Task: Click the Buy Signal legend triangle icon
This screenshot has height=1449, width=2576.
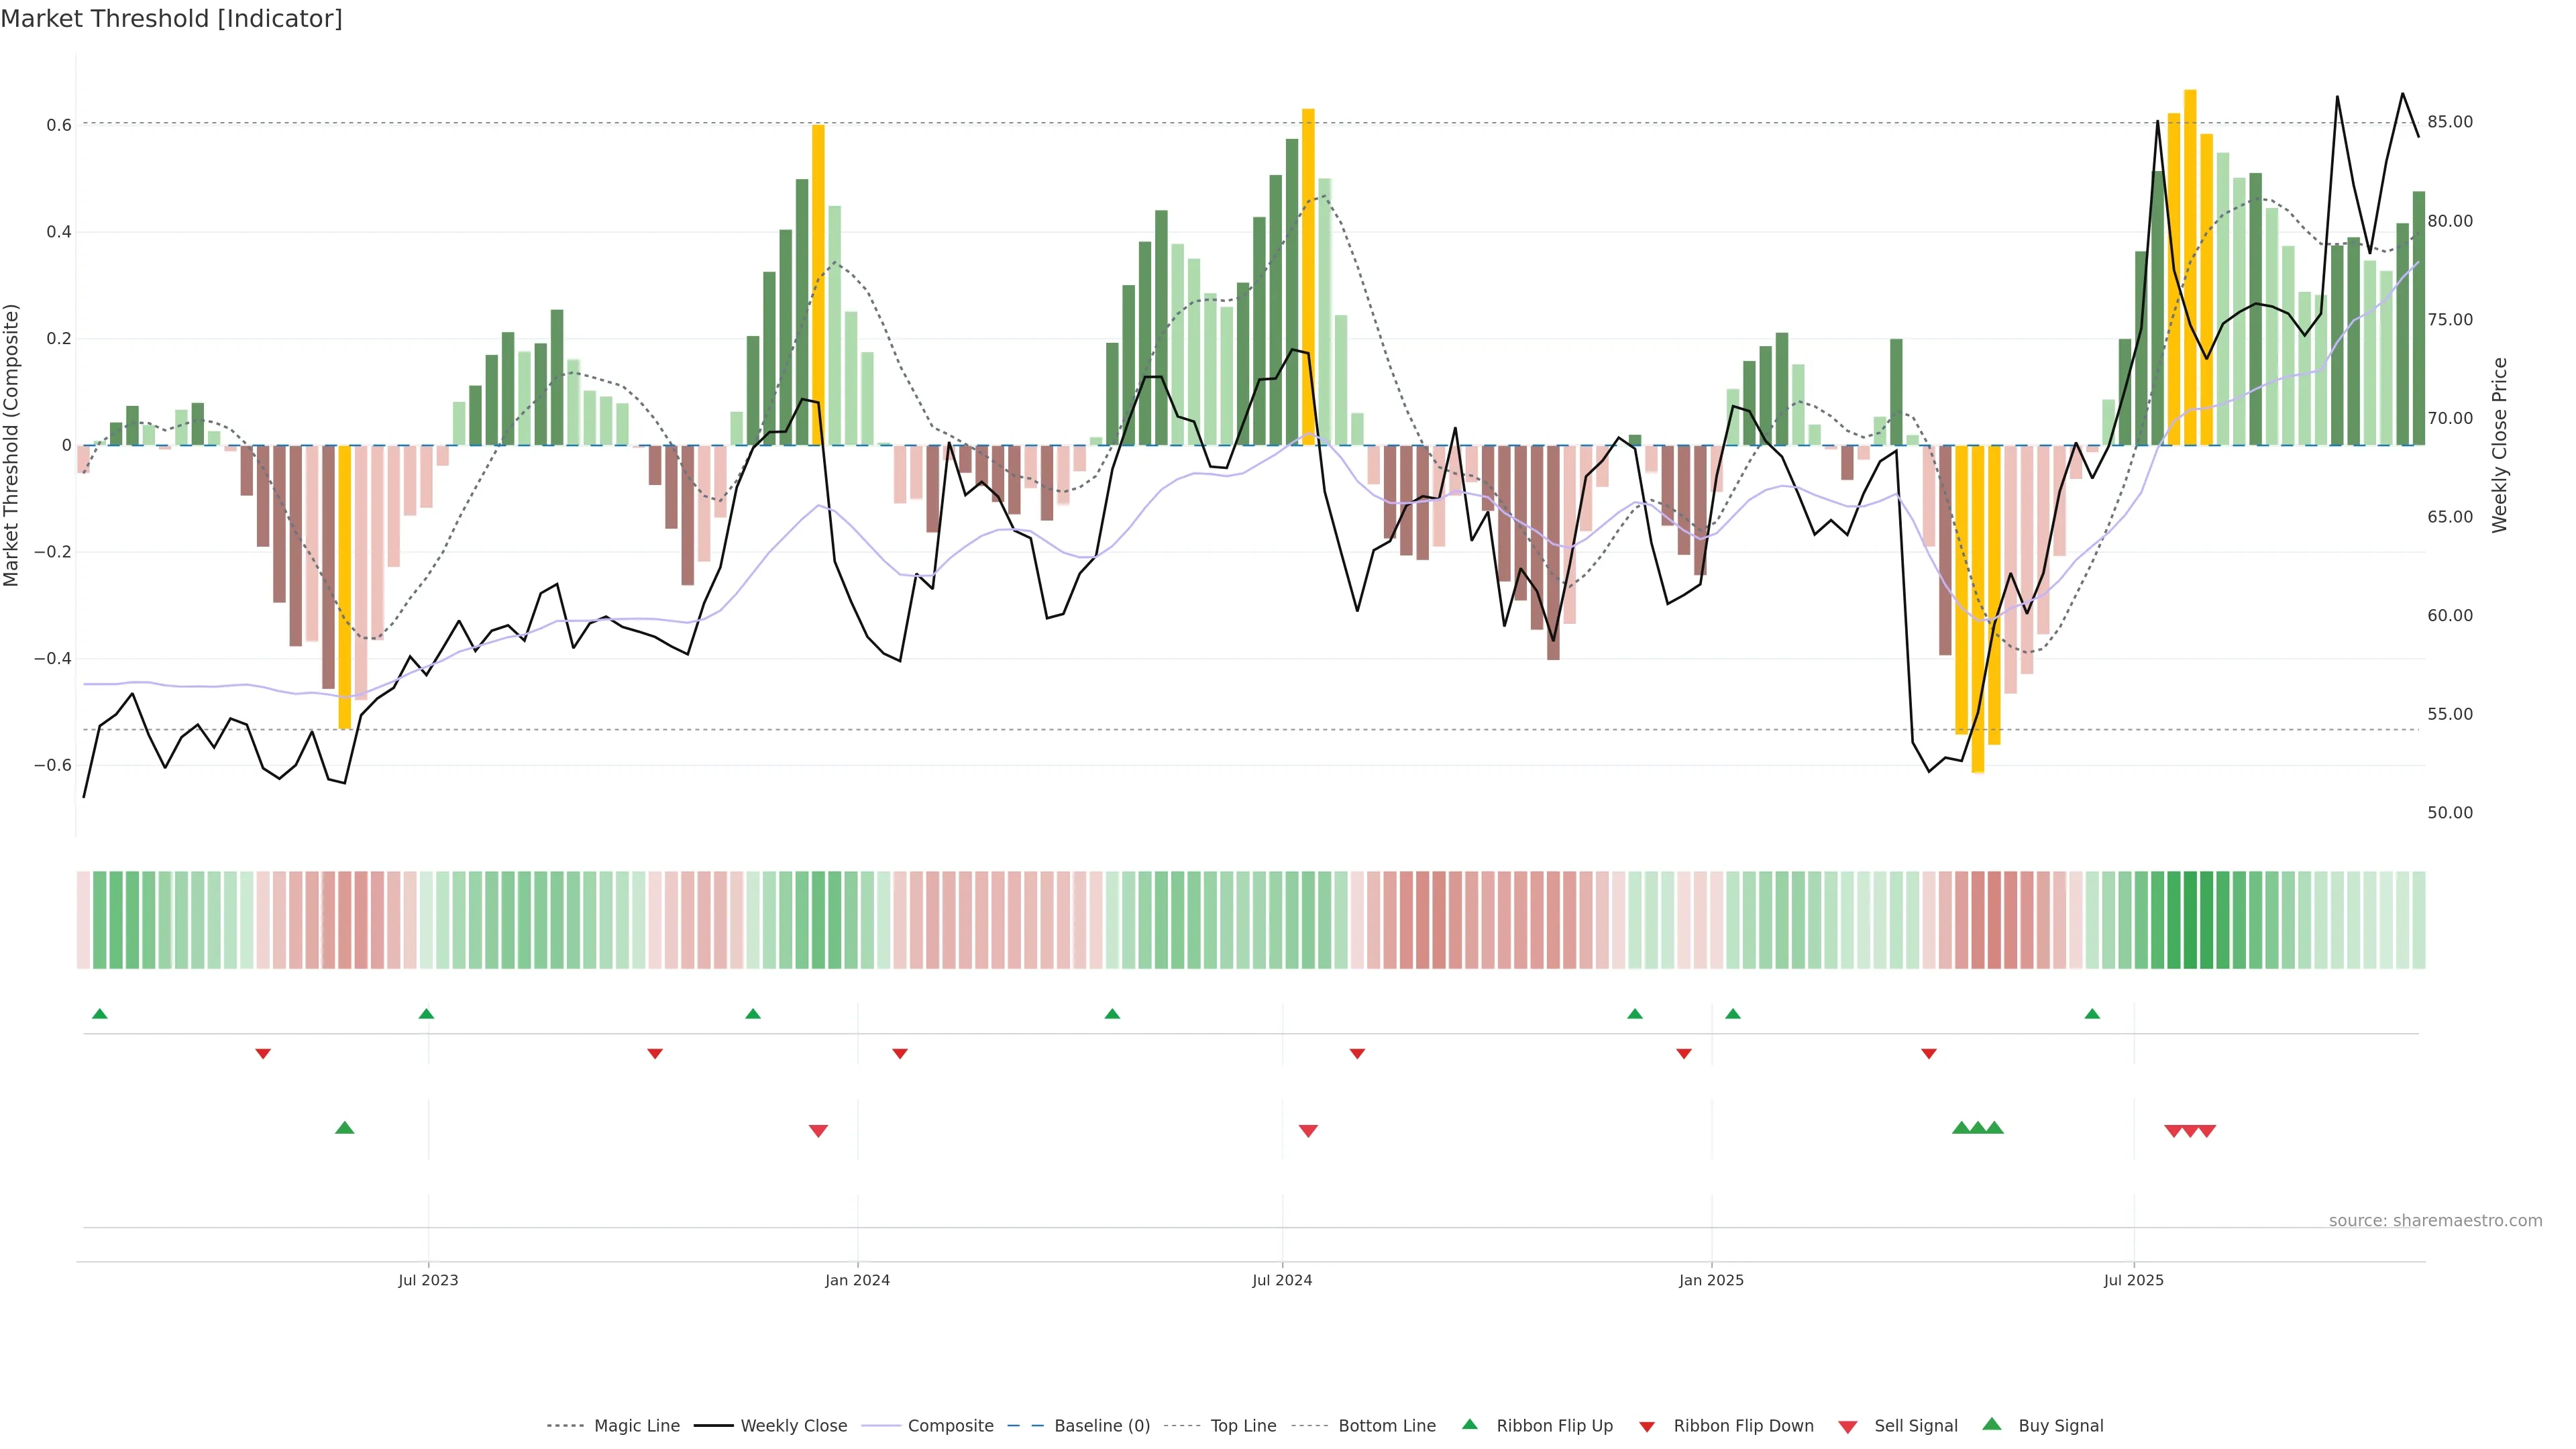Action: click(1991, 1424)
